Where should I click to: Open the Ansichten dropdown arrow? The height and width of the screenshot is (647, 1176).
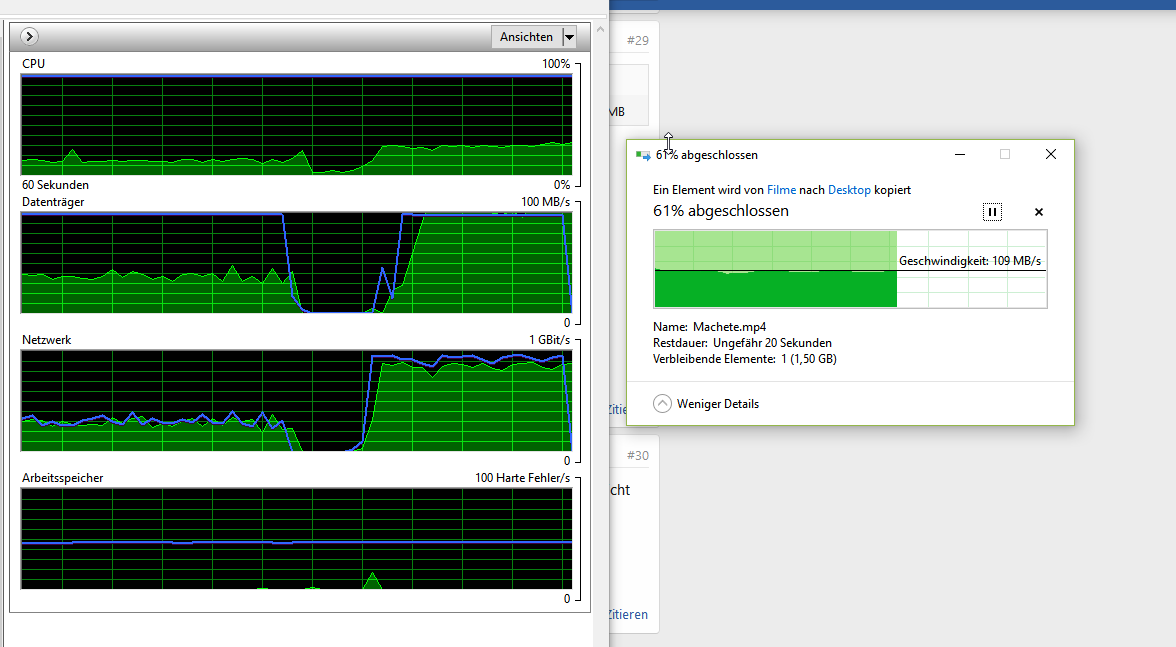coord(567,36)
